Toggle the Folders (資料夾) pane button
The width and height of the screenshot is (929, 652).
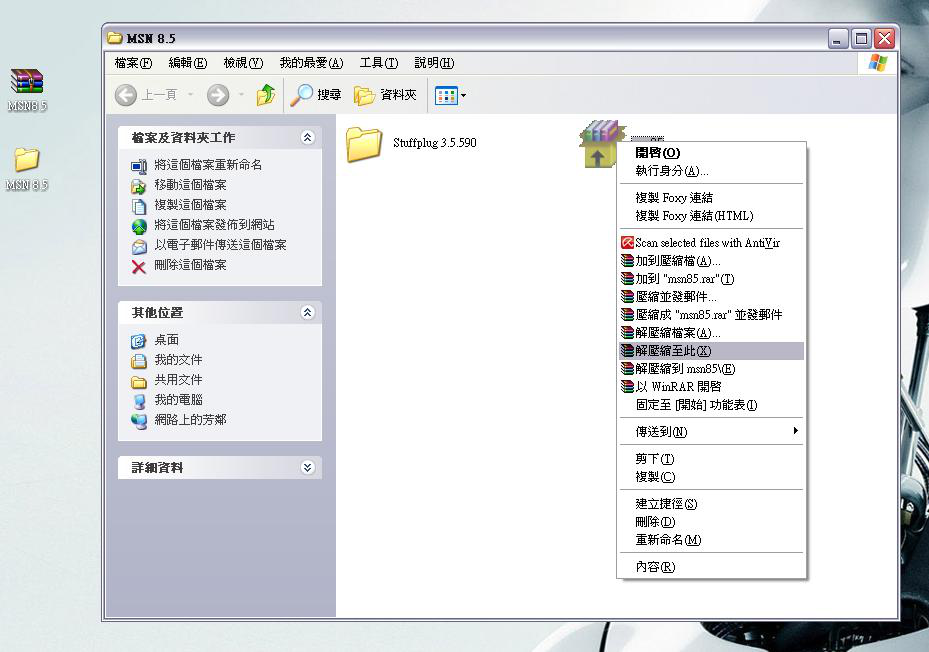tap(385, 95)
